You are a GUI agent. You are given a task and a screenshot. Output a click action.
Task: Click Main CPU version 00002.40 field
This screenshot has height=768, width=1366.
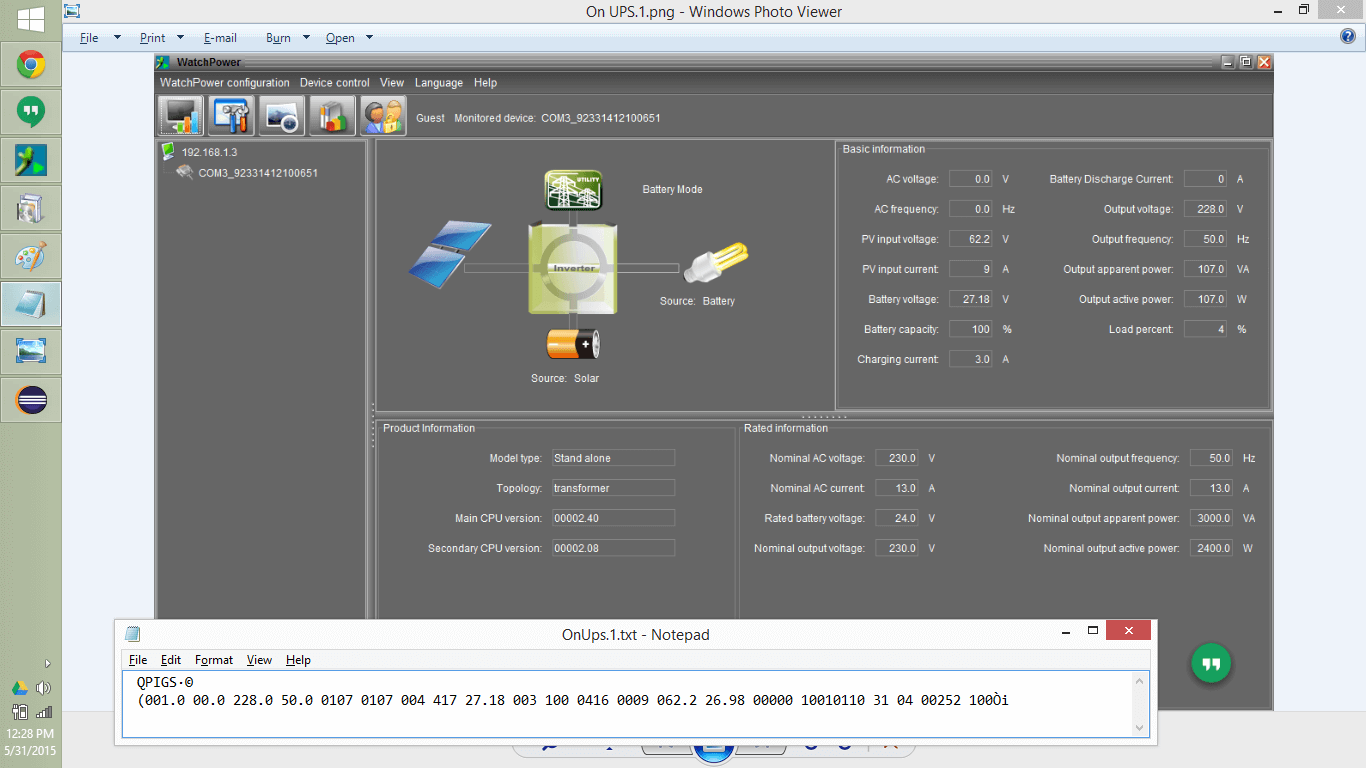click(x=614, y=518)
